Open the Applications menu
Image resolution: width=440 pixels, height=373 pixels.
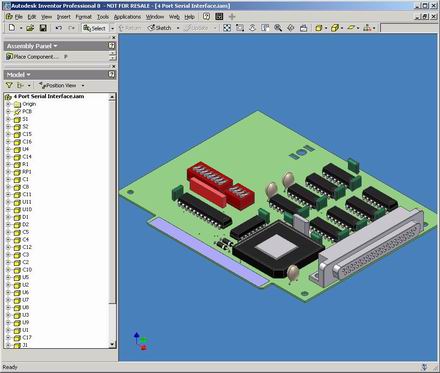(x=127, y=17)
